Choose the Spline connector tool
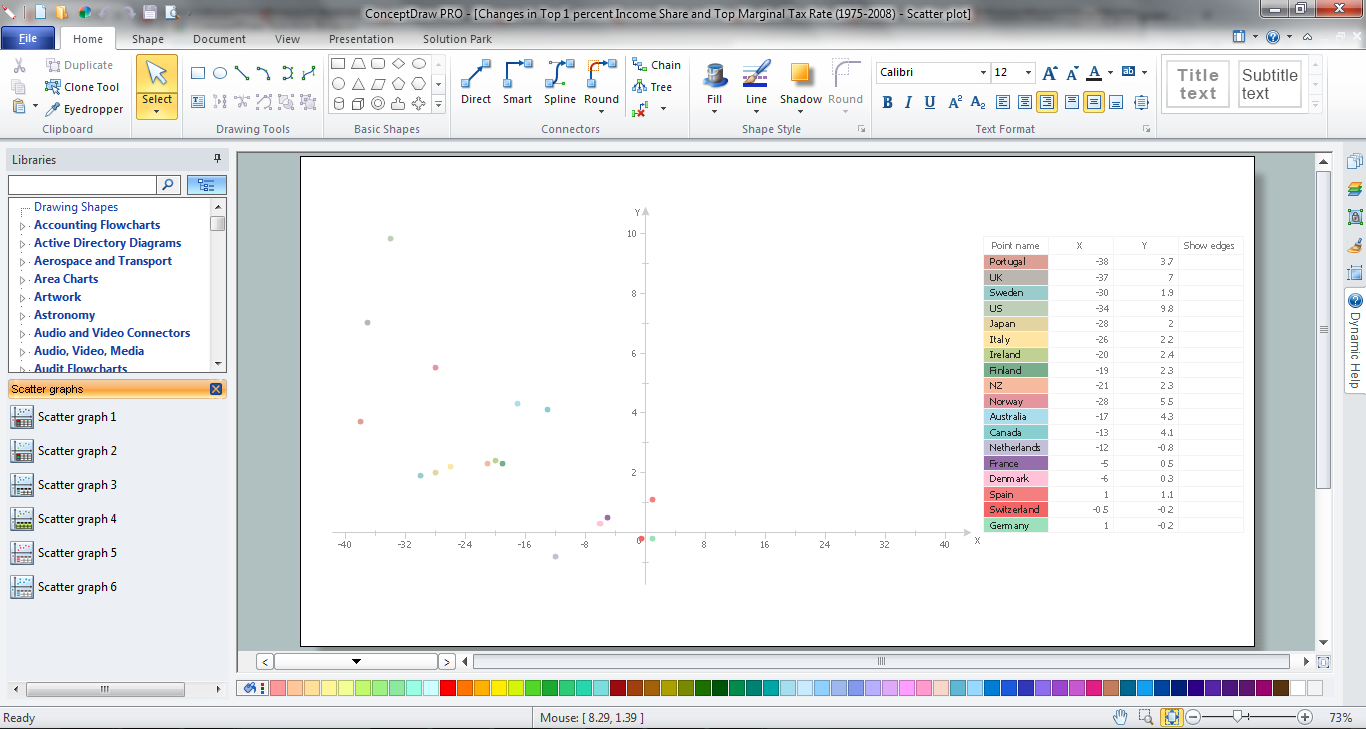 point(559,82)
